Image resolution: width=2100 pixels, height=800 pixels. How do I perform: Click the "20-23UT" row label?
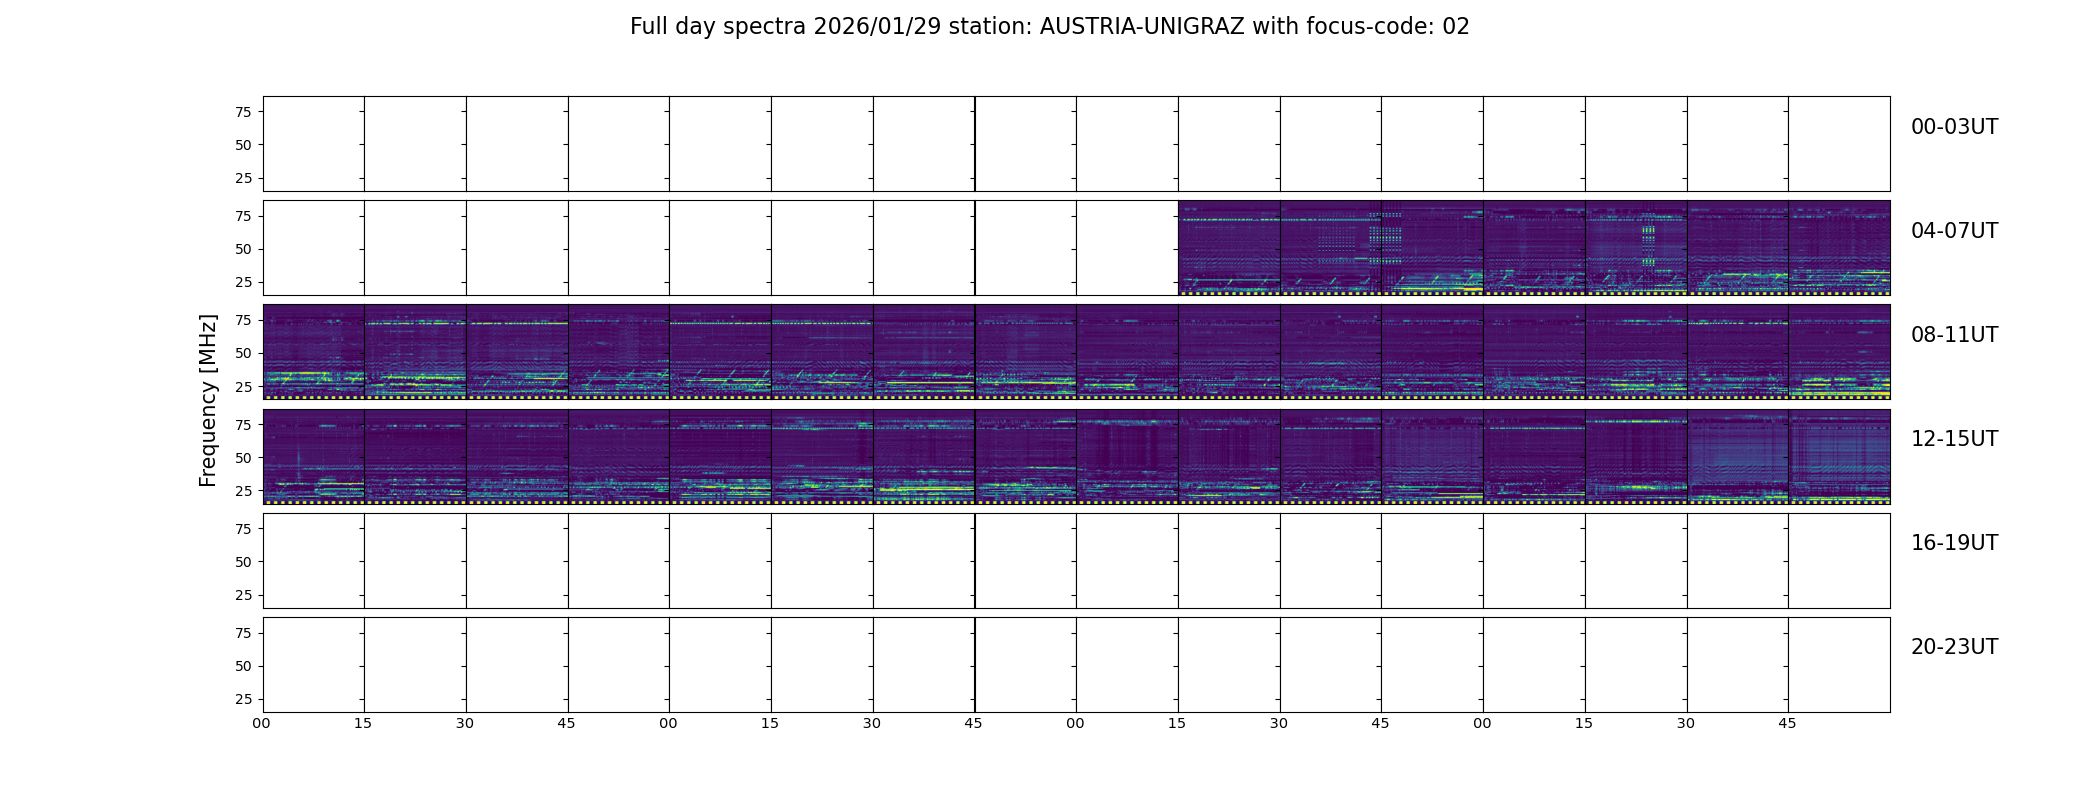point(1954,647)
